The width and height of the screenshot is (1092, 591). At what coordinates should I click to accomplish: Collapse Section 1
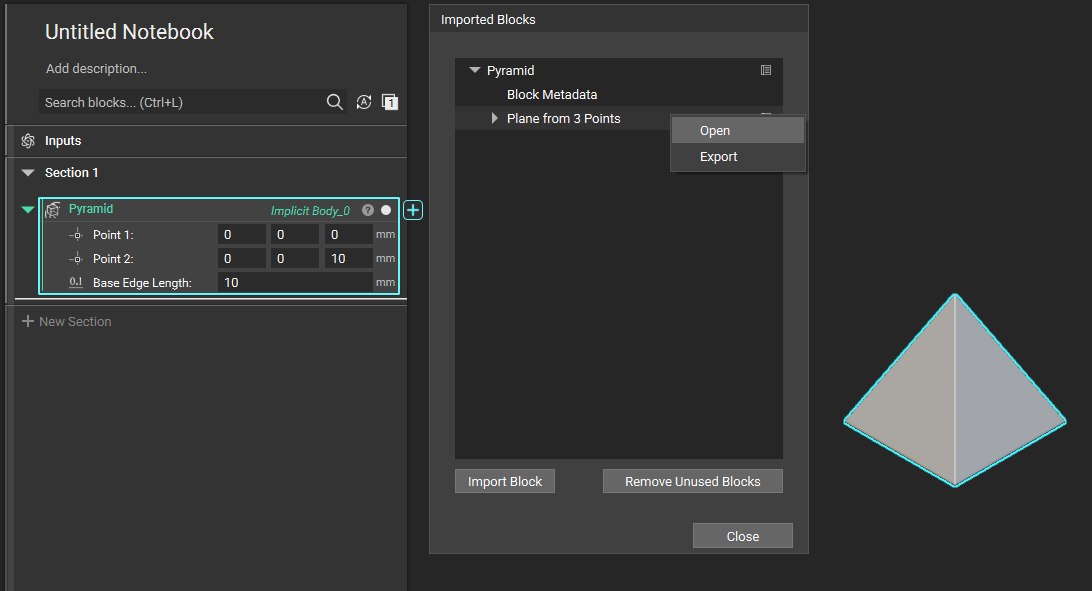(x=28, y=173)
